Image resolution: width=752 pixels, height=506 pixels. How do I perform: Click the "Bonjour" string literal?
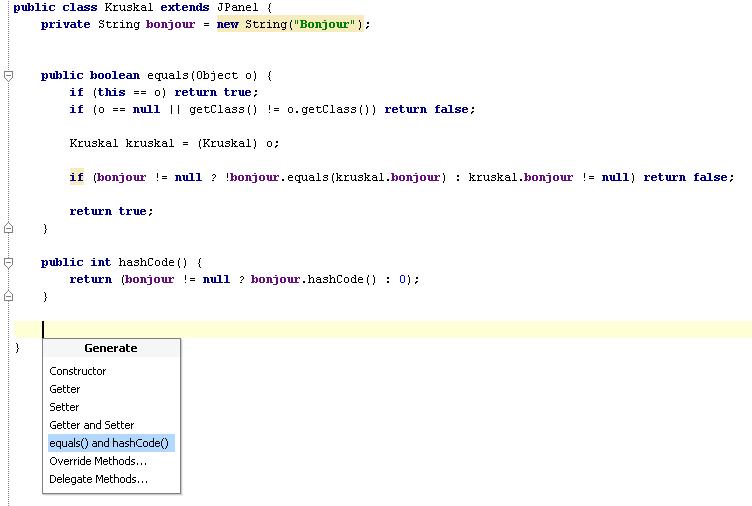[x=323, y=24]
